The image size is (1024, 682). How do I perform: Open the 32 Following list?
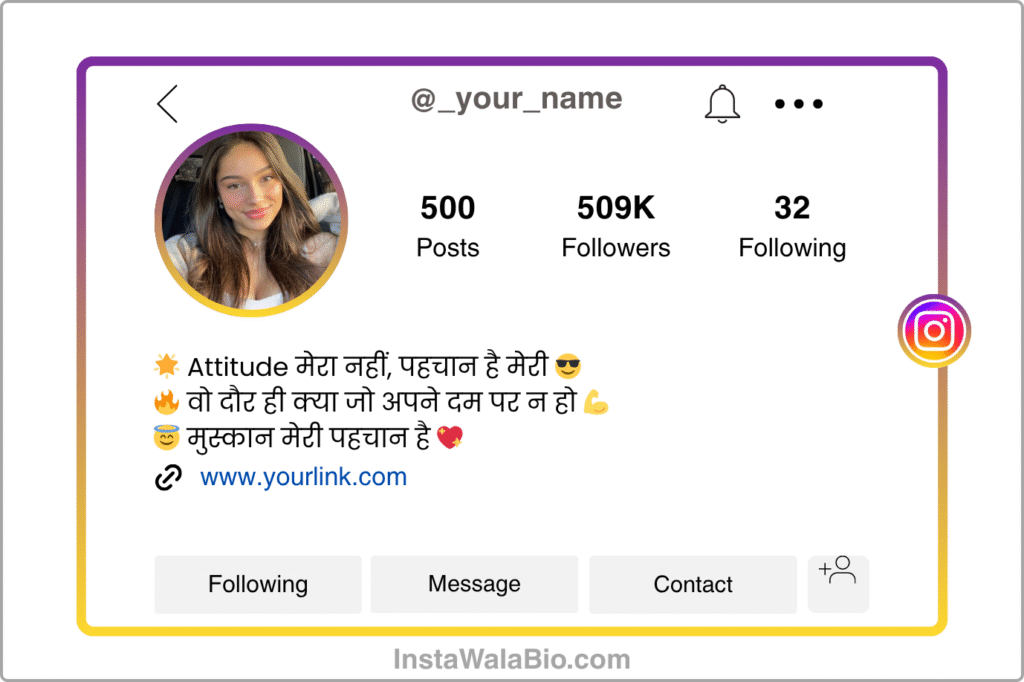(x=792, y=226)
